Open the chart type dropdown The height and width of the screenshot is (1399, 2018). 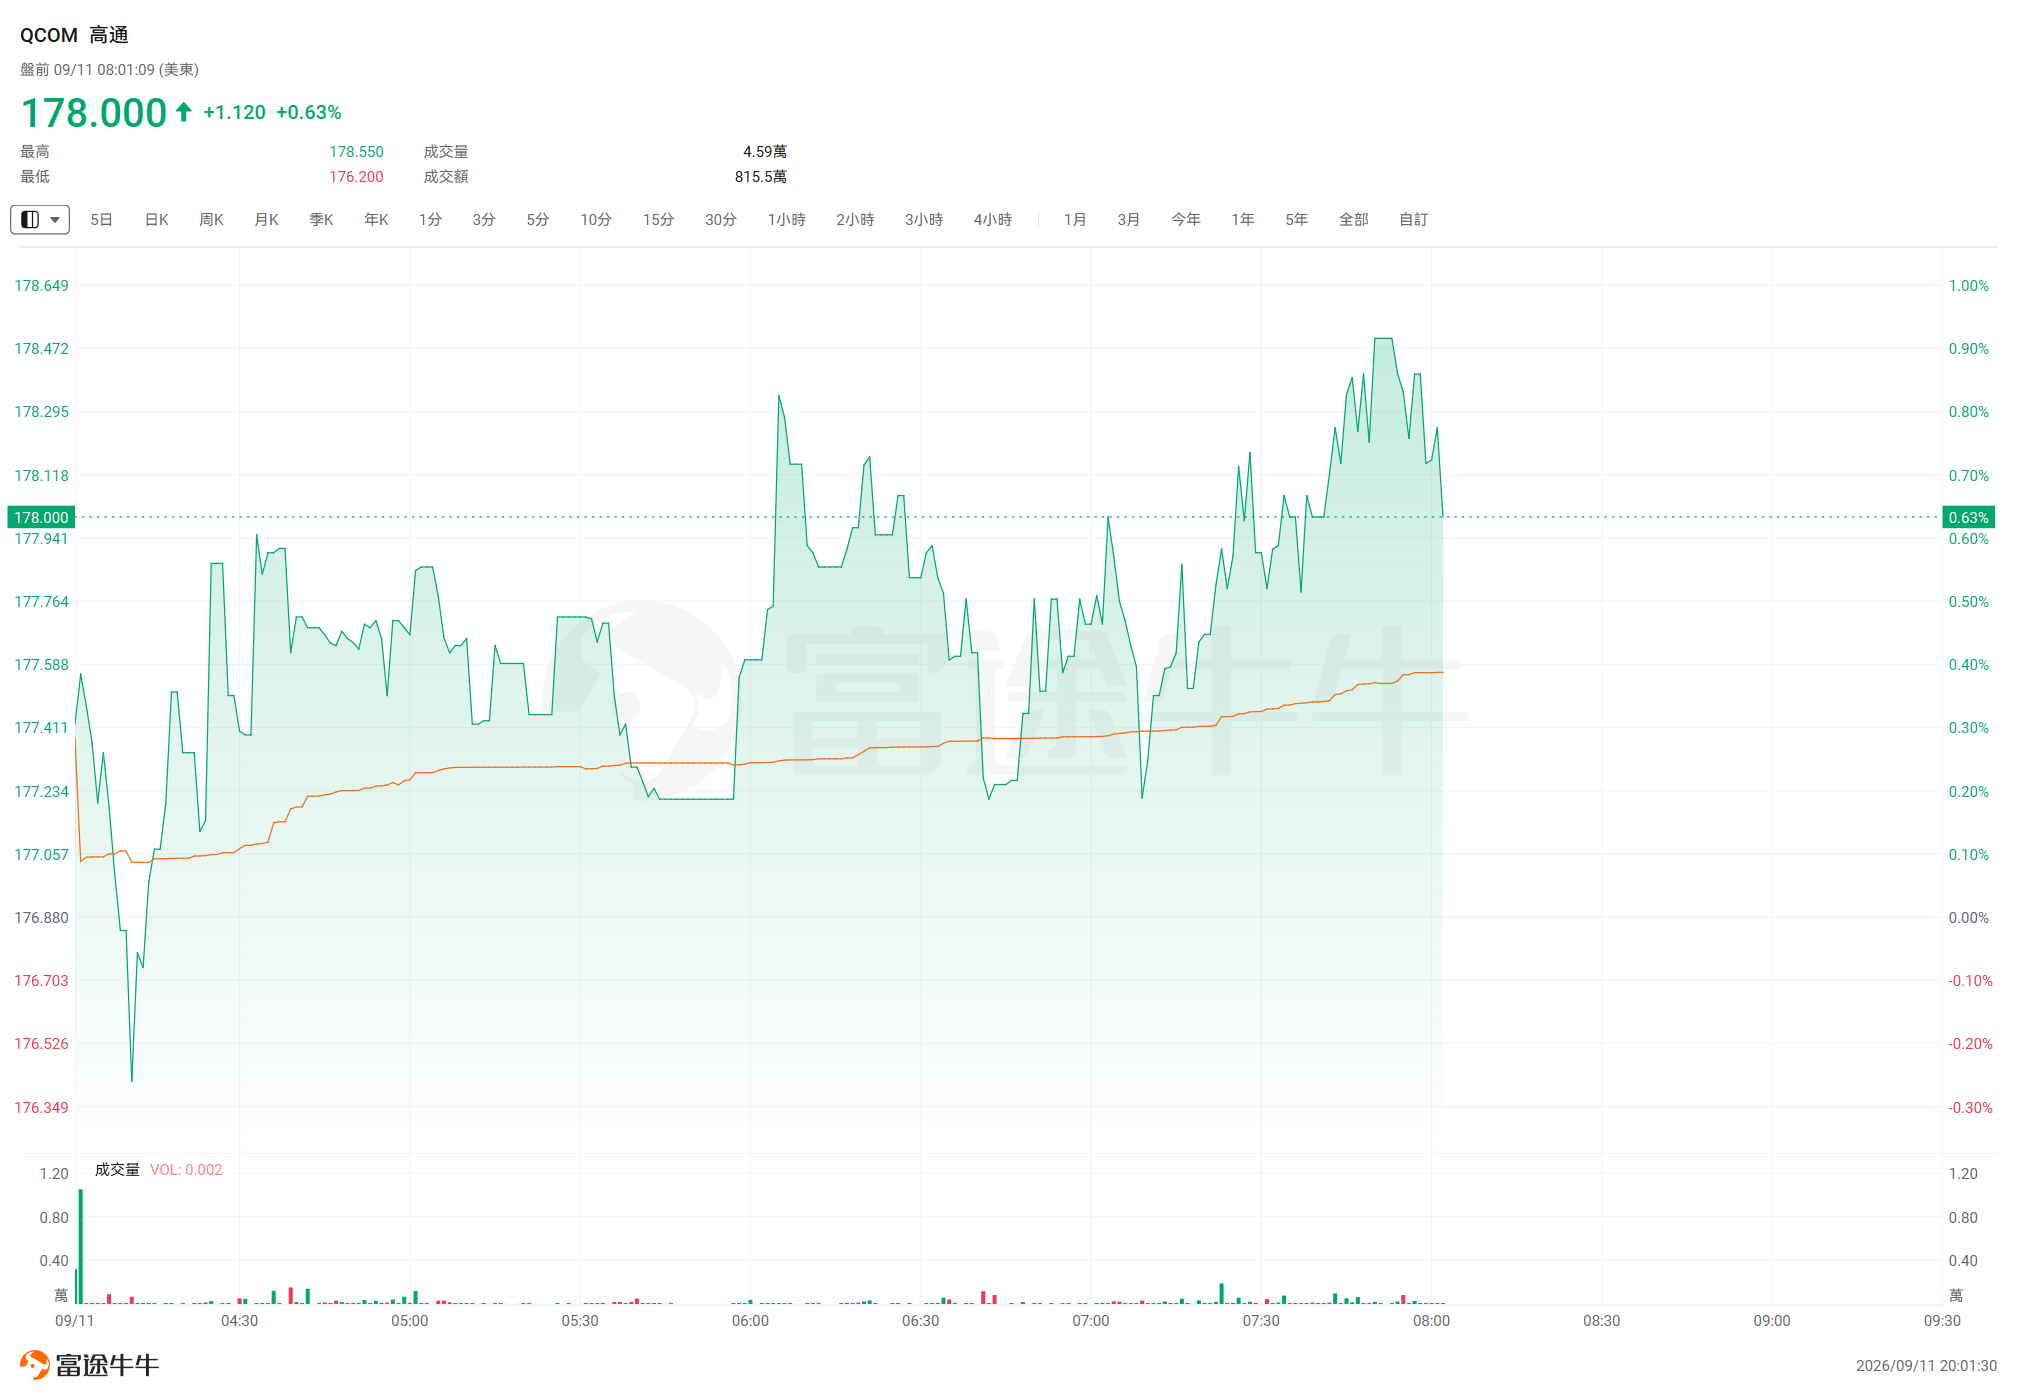[40, 219]
